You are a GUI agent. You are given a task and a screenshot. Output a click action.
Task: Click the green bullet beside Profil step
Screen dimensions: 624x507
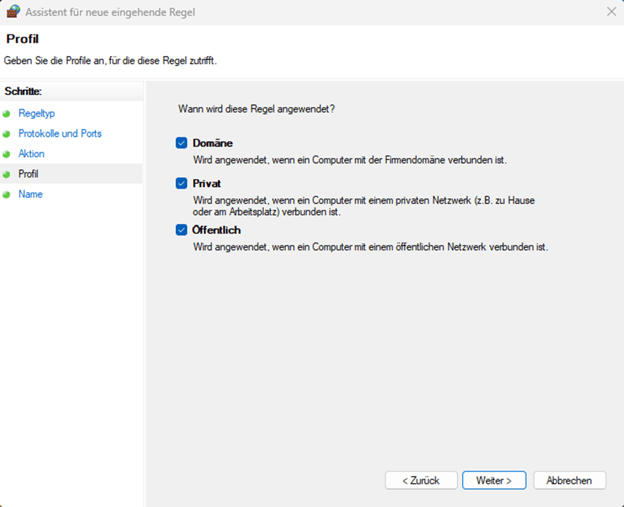pos(7,174)
